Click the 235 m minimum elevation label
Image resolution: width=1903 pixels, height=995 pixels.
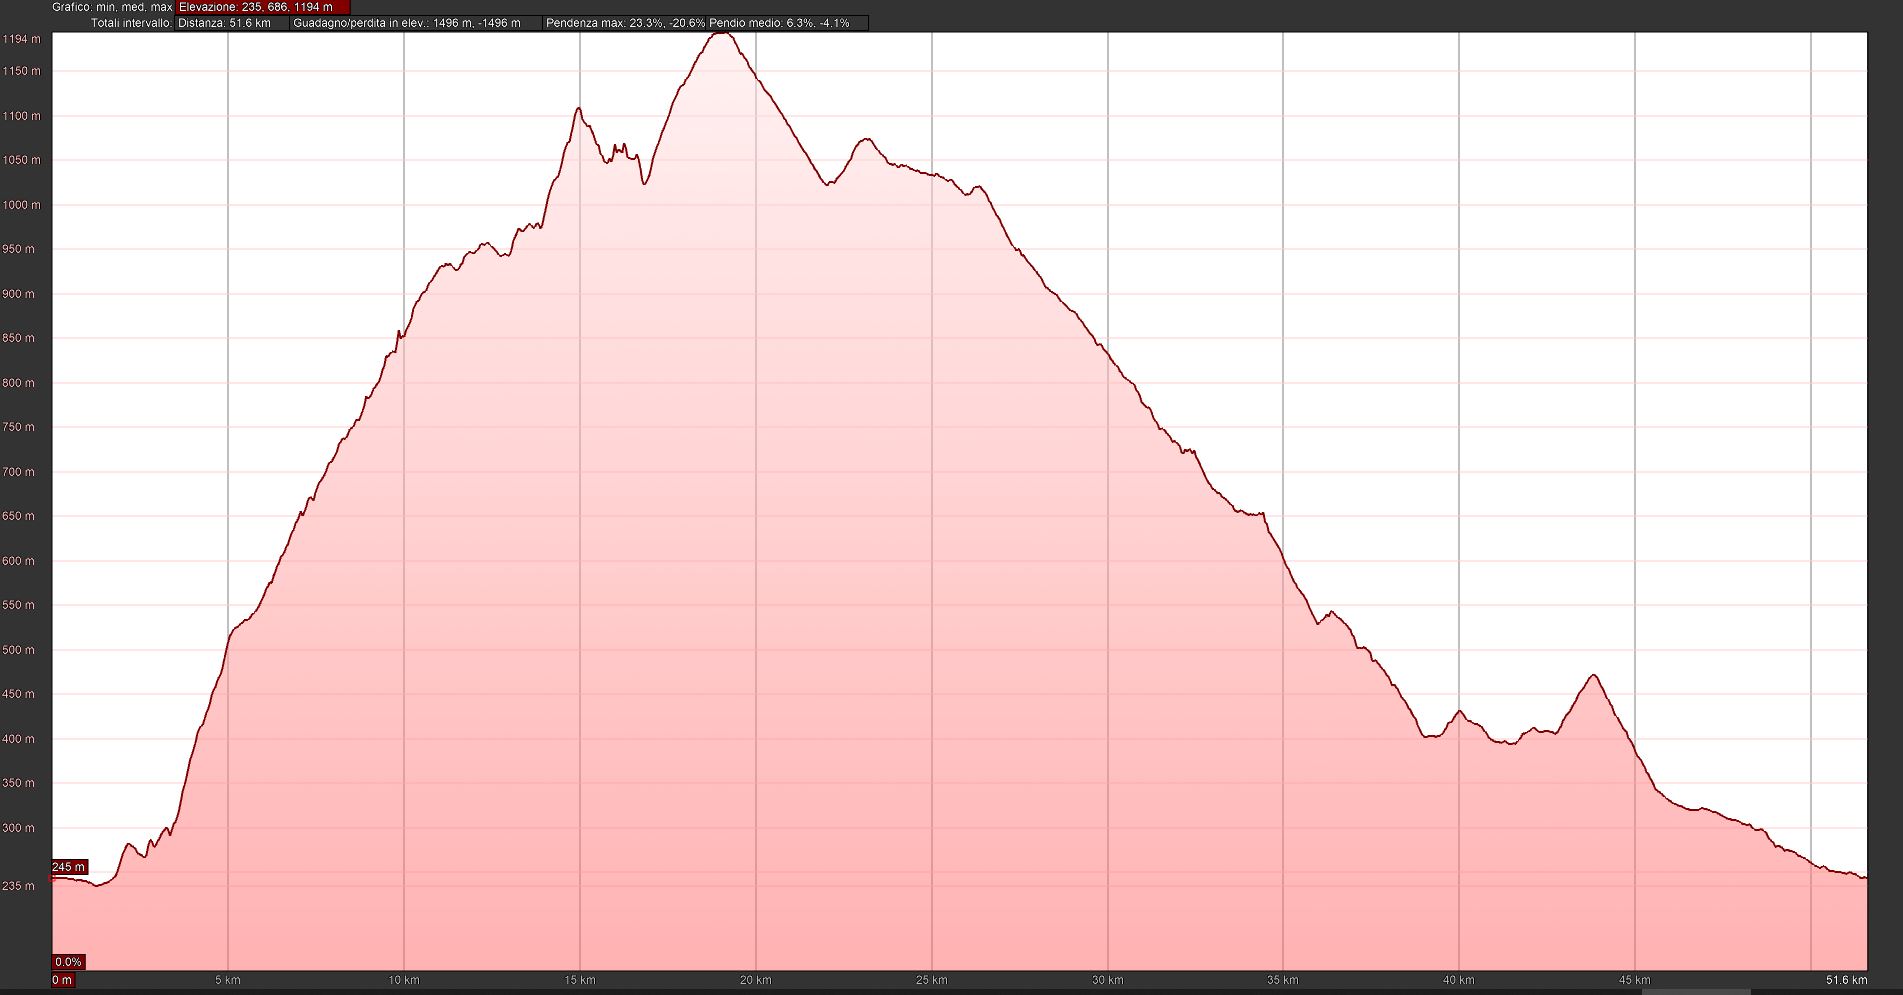click(18, 886)
